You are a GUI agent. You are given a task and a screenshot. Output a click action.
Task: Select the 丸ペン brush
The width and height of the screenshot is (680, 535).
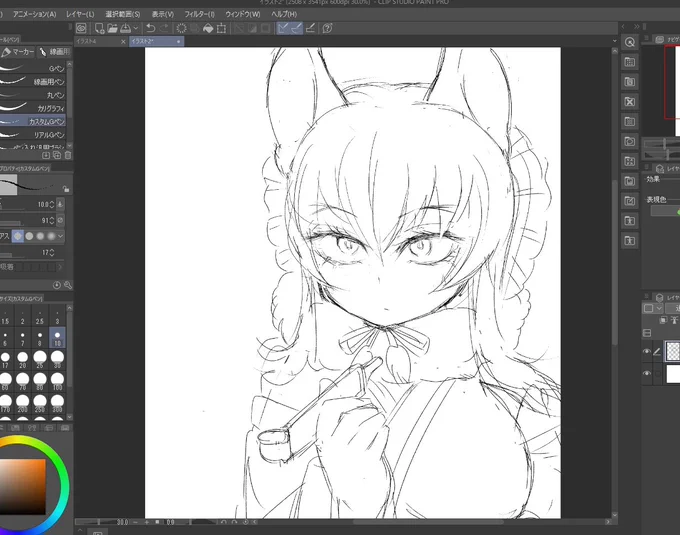tap(33, 95)
